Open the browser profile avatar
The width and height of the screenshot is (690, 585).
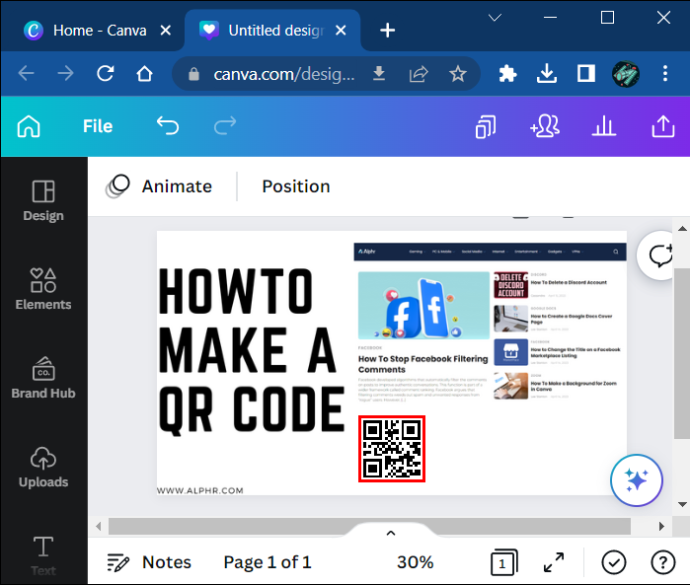626,74
